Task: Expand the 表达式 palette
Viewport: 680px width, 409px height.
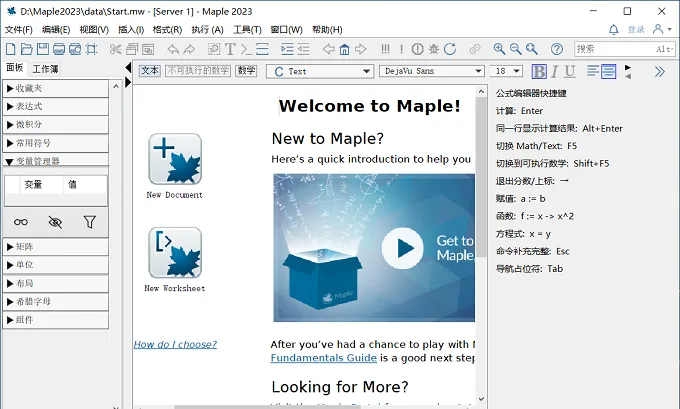Action: tap(56, 107)
